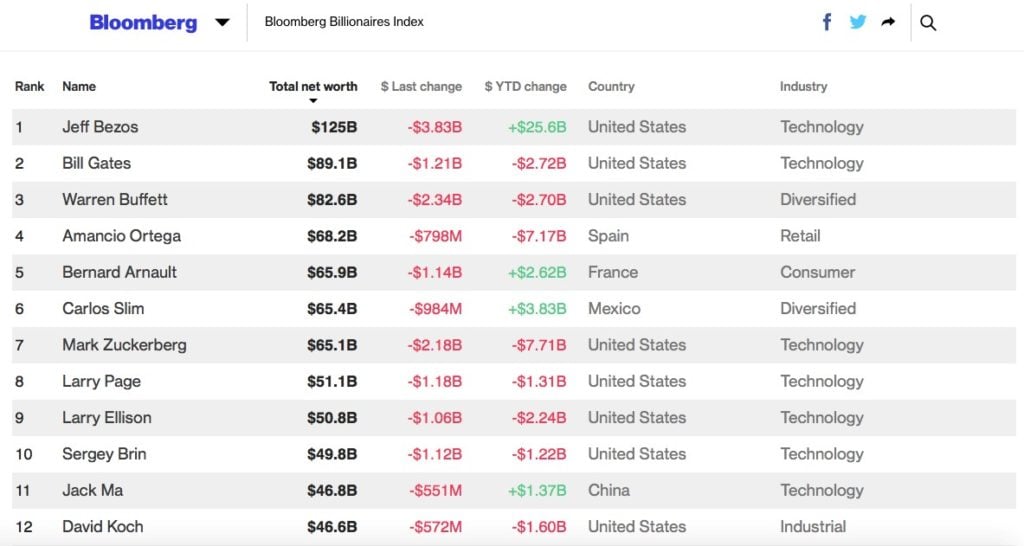Sort by Total net worth column
Viewport: 1024px width, 546px height.
click(313, 86)
